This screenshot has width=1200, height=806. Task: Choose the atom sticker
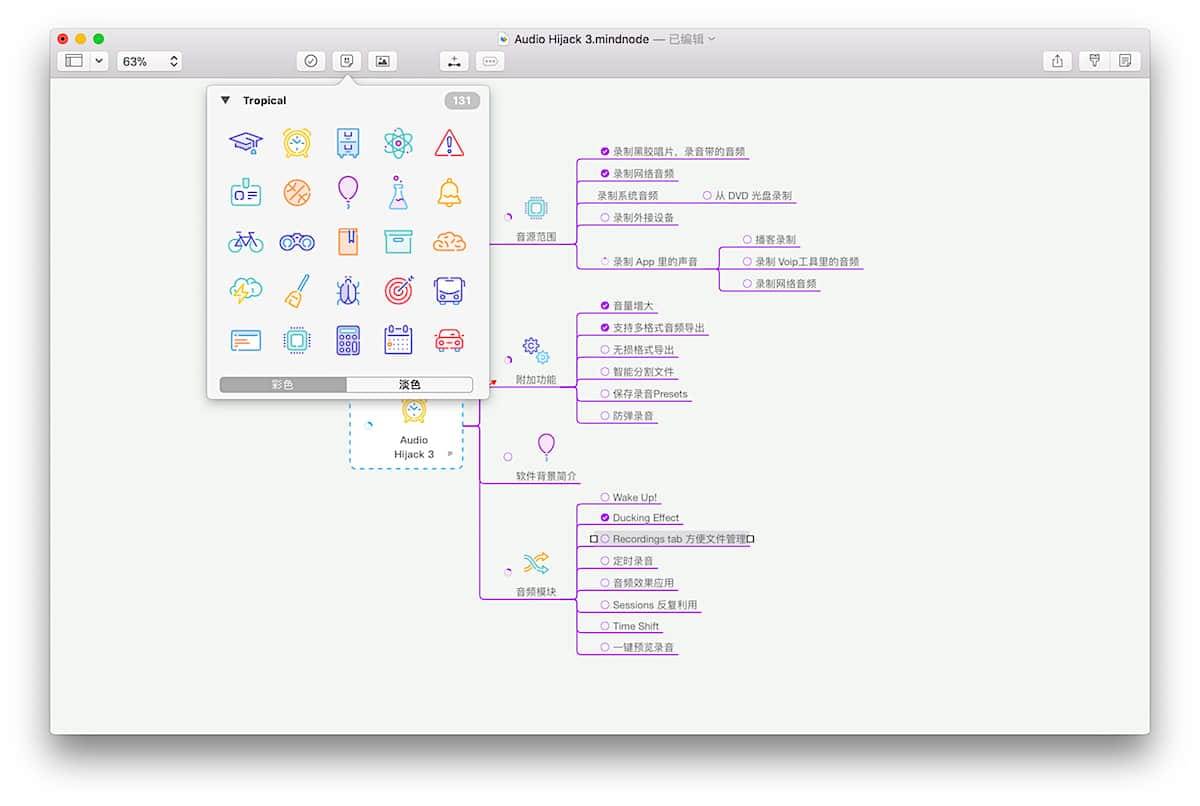pyautogui.click(x=398, y=143)
